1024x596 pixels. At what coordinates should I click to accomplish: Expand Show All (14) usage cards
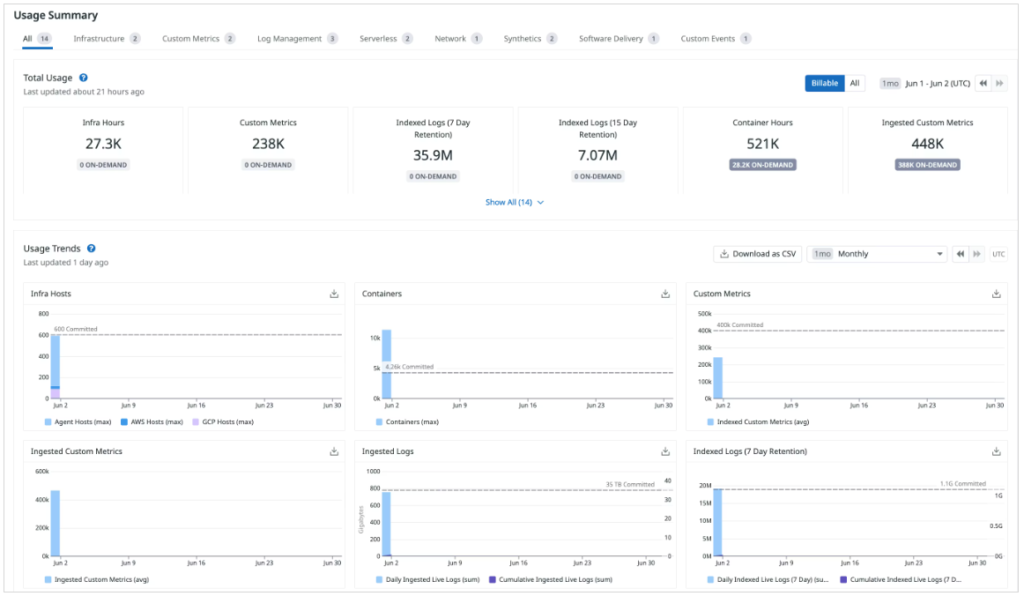tap(514, 202)
